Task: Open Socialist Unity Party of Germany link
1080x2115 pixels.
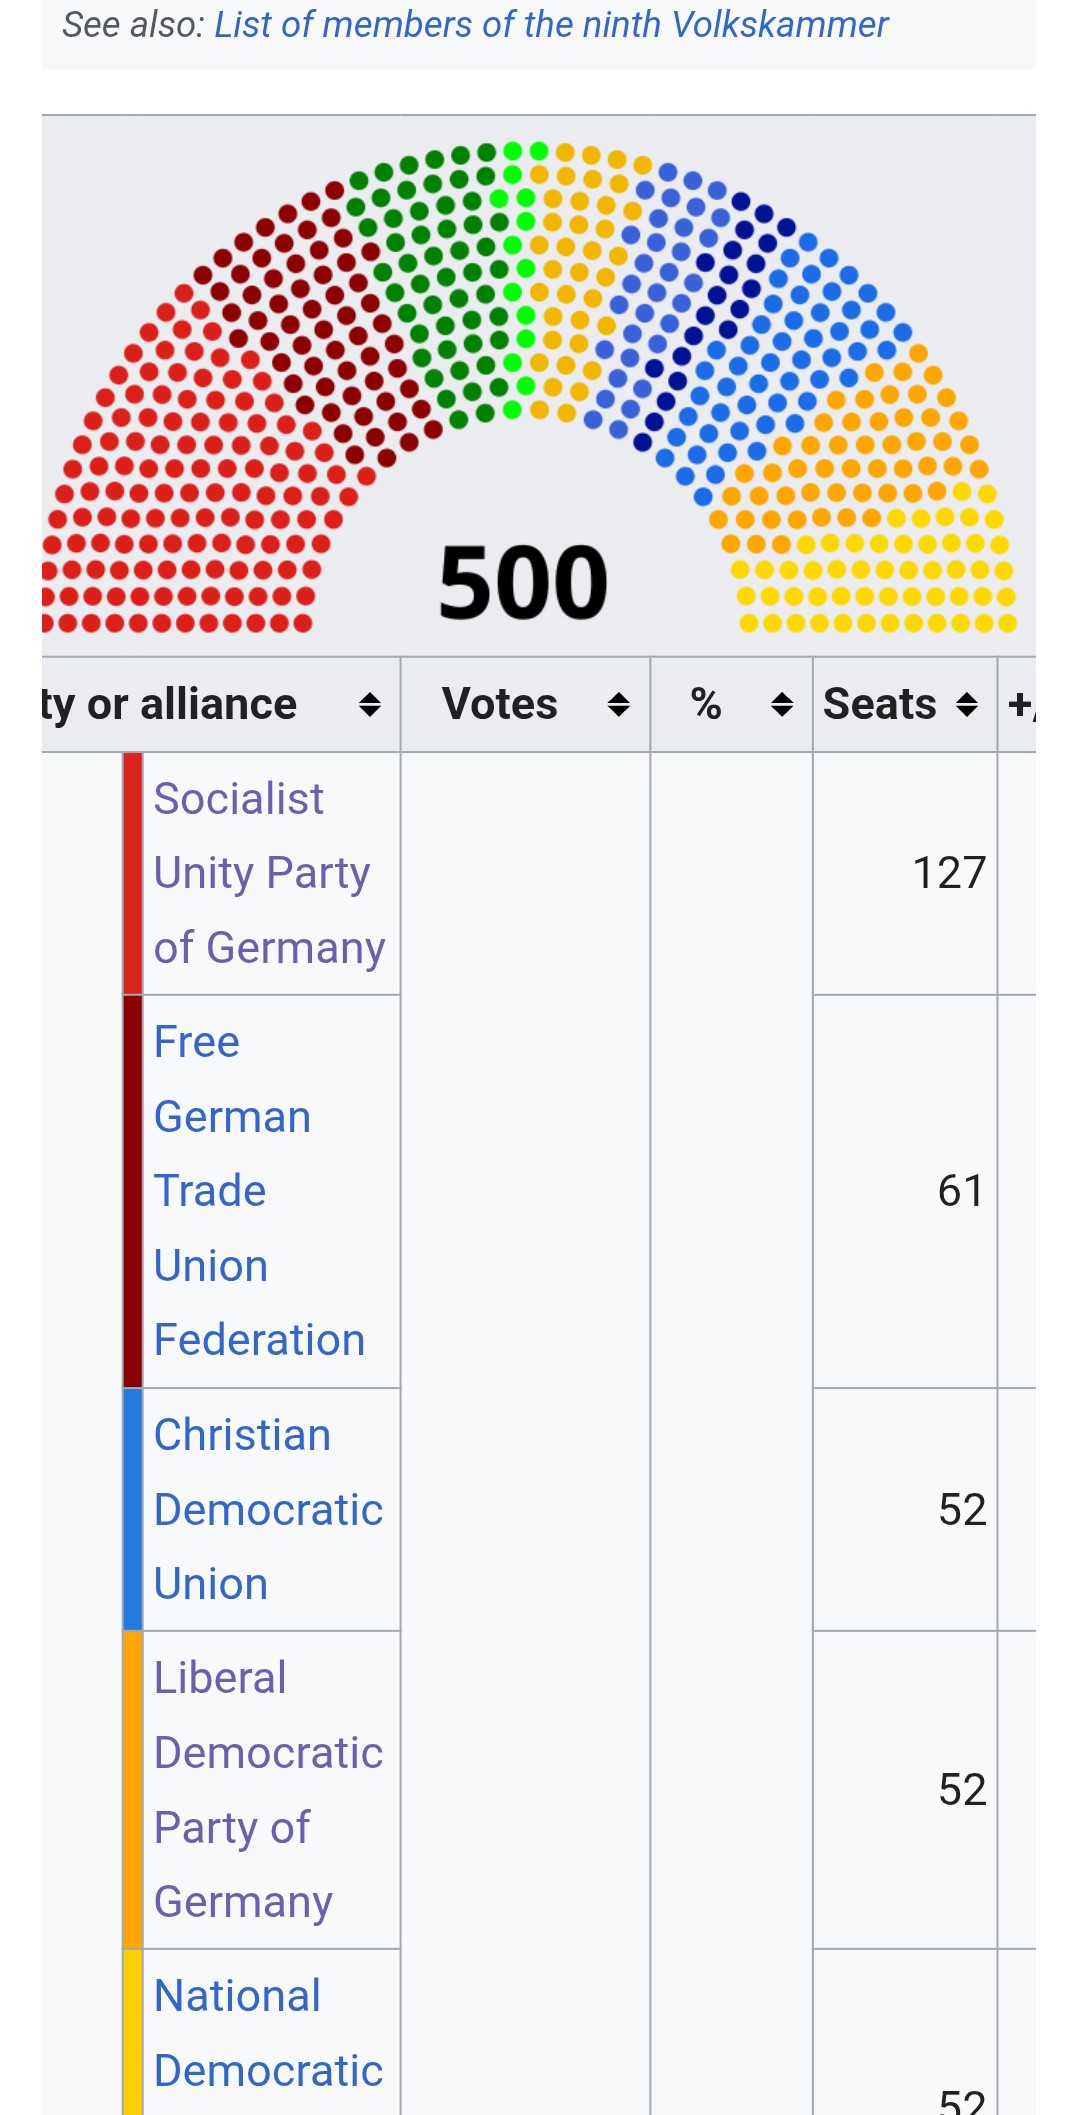Action: tap(262, 873)
